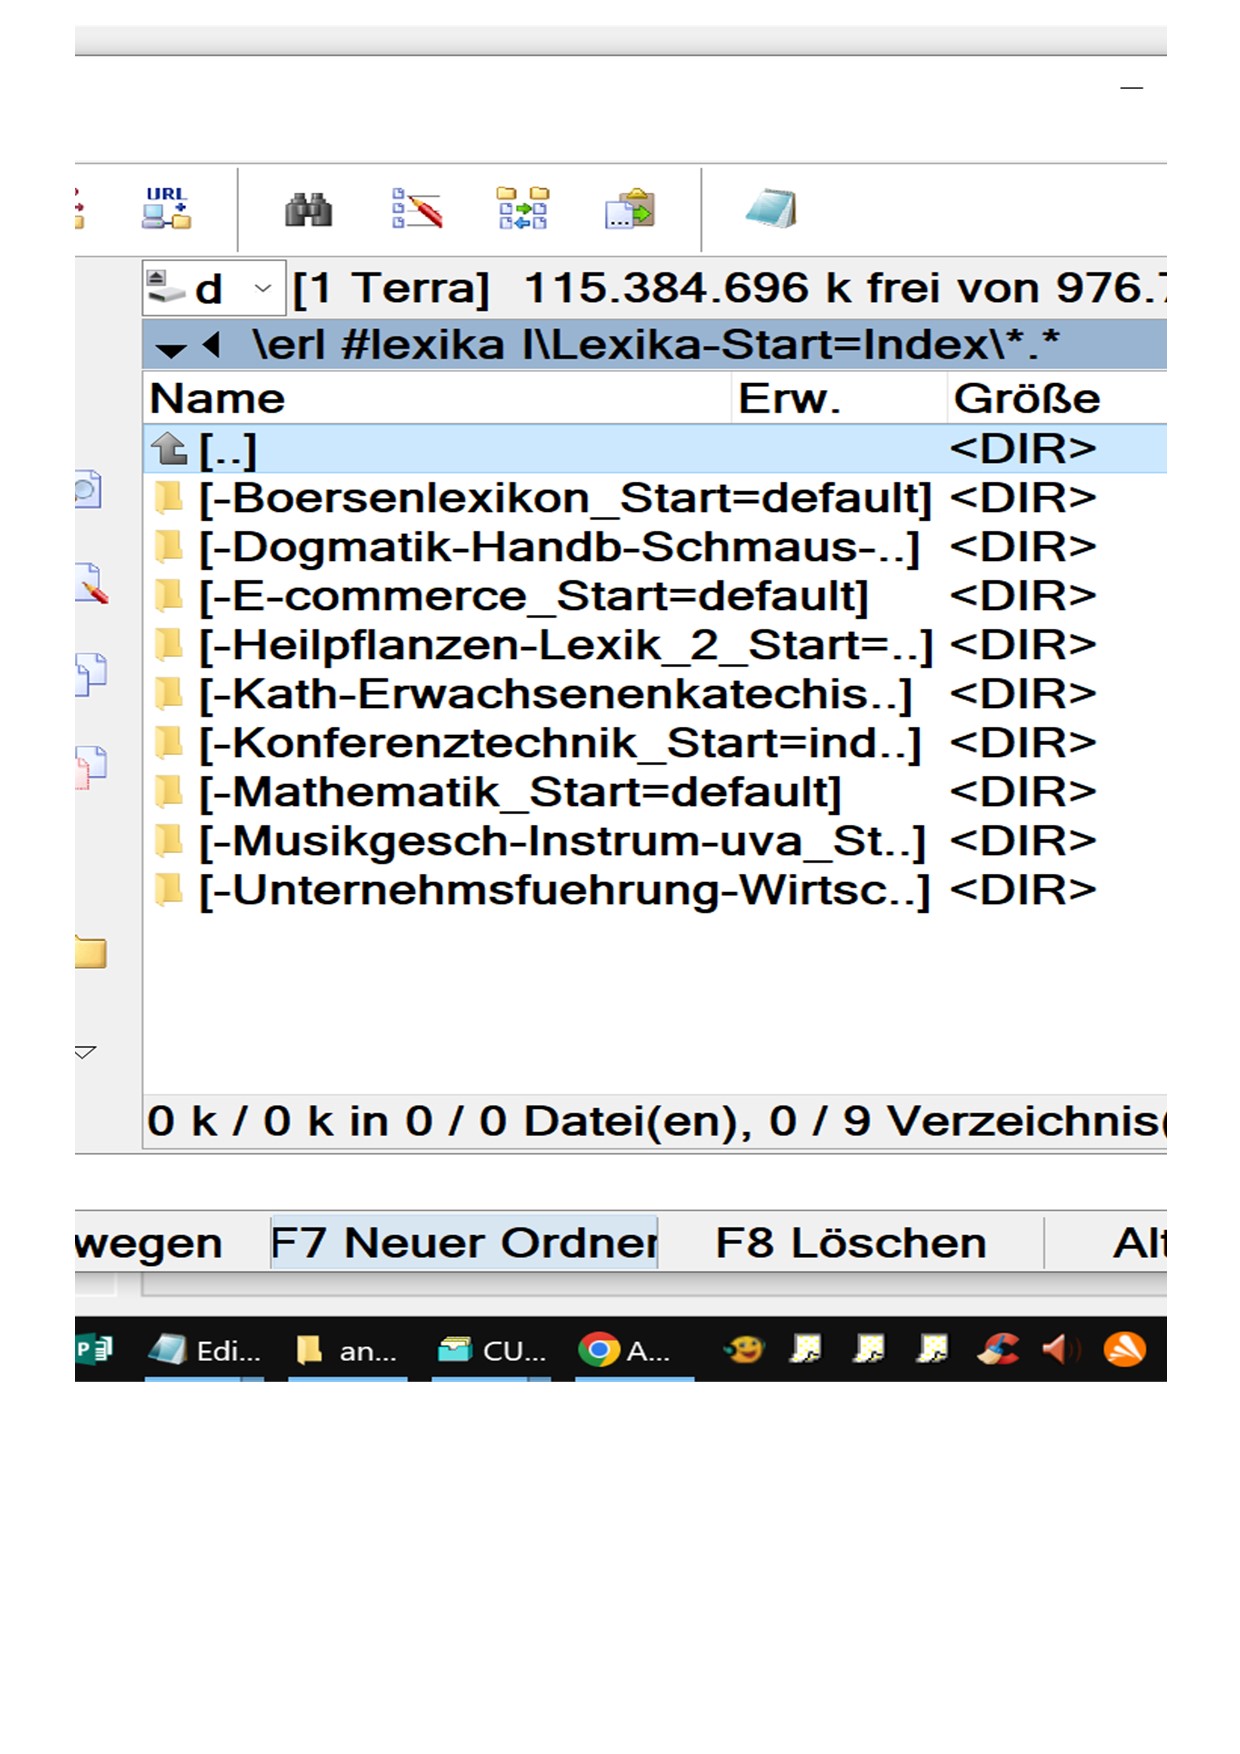Screen dimensions: 1240x1754
Task: Click the move files sidebar icon with red page
Action: coord(91,768)
